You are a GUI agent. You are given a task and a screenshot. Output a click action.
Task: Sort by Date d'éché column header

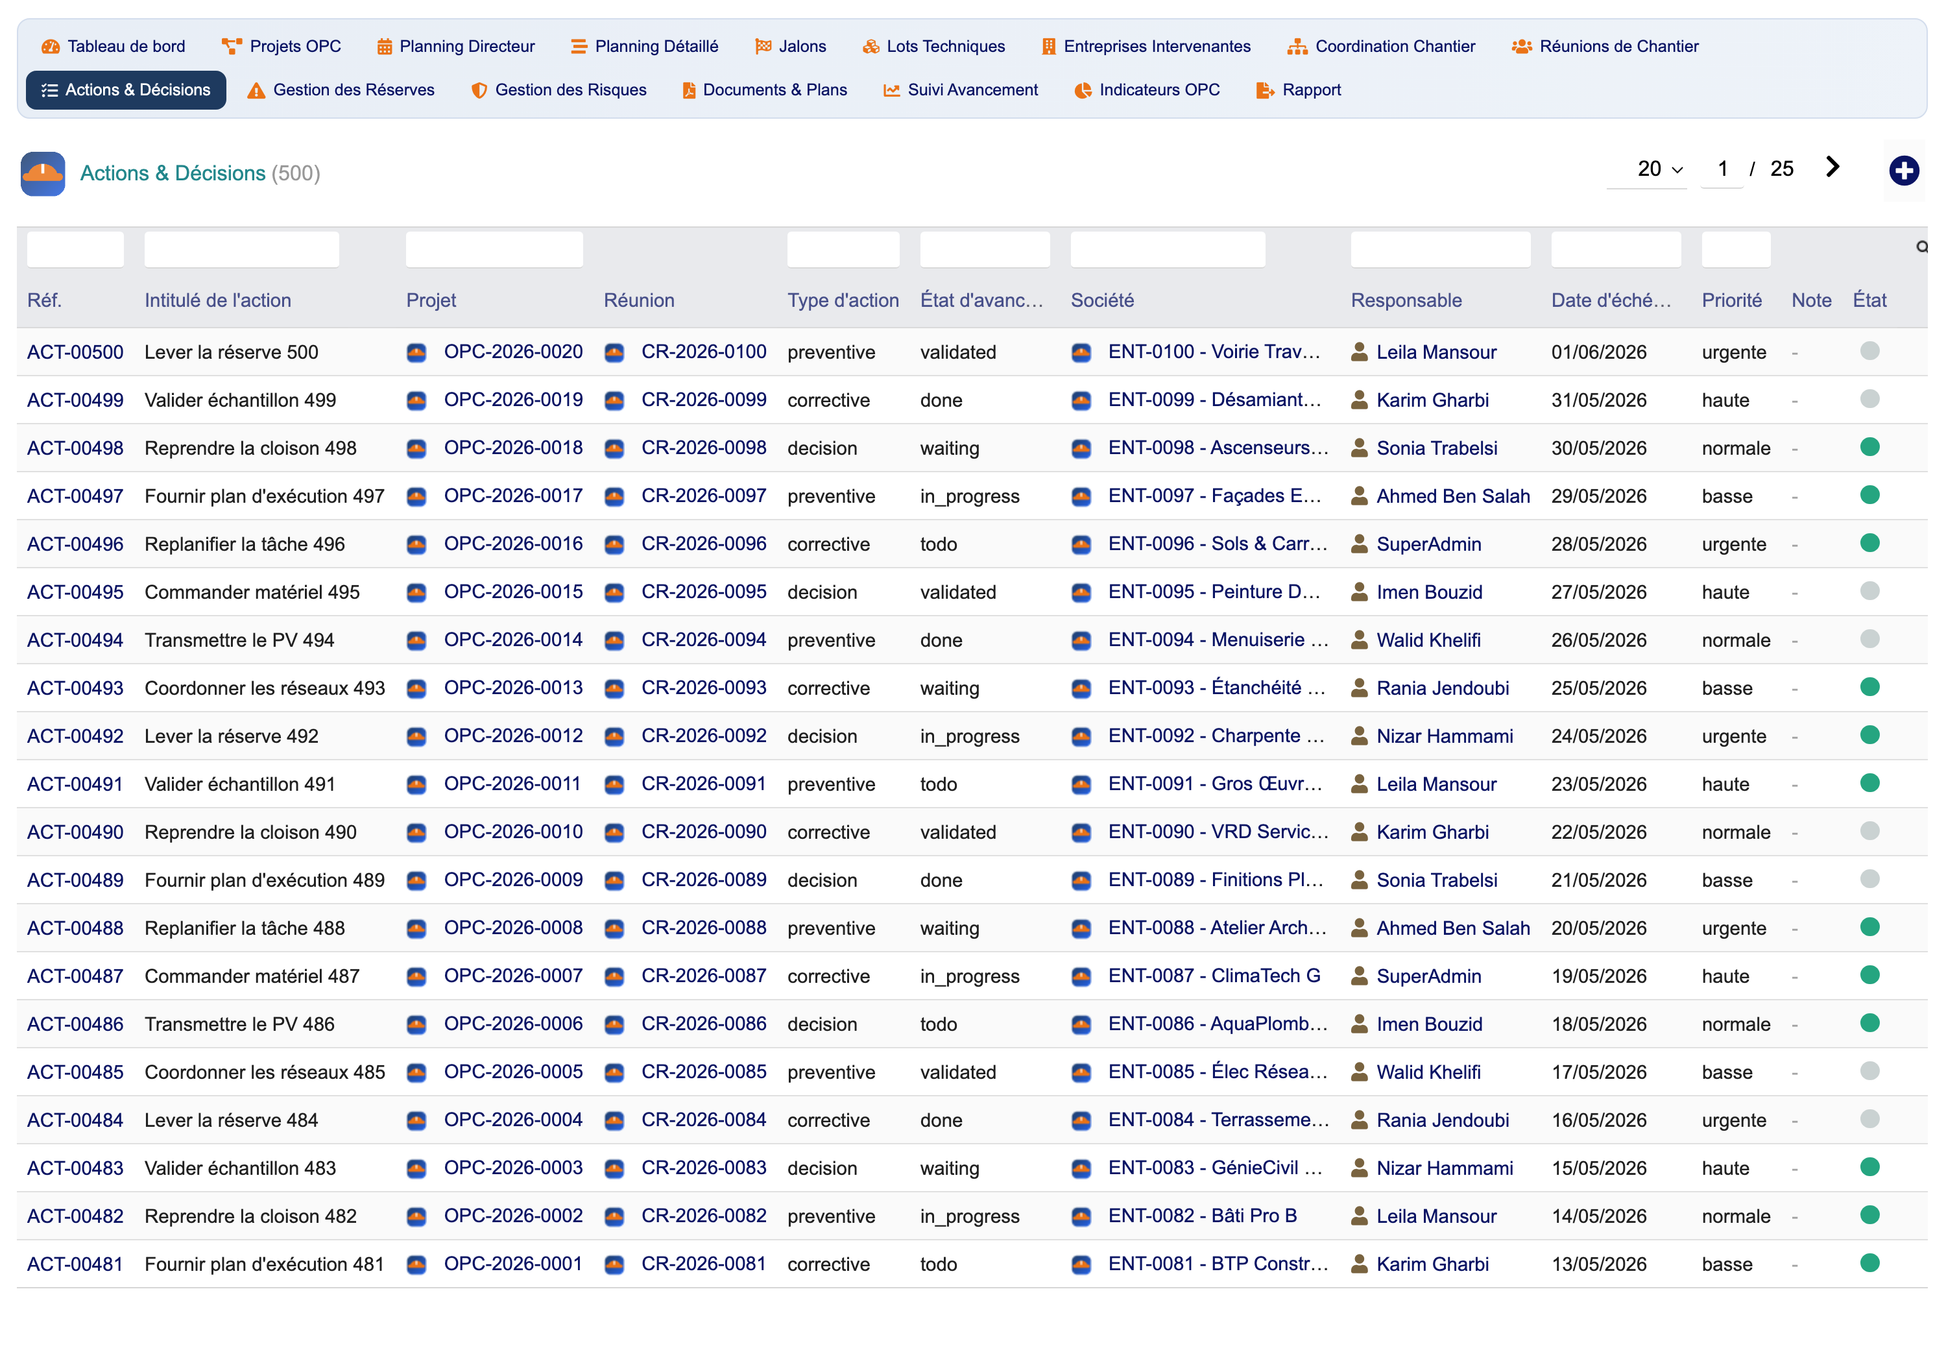point(1610,300)
